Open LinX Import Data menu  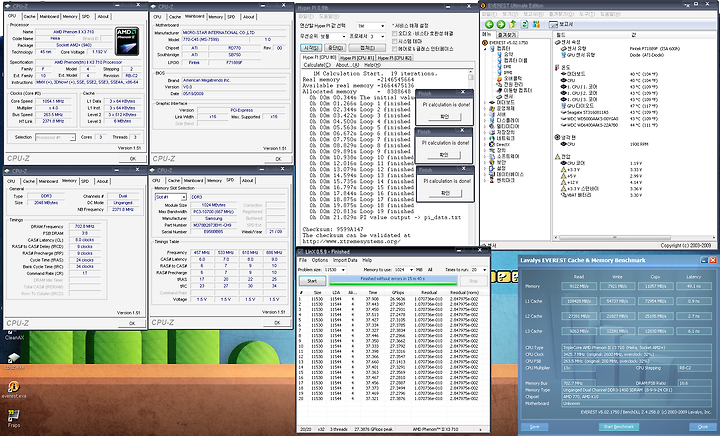(345, 260)
